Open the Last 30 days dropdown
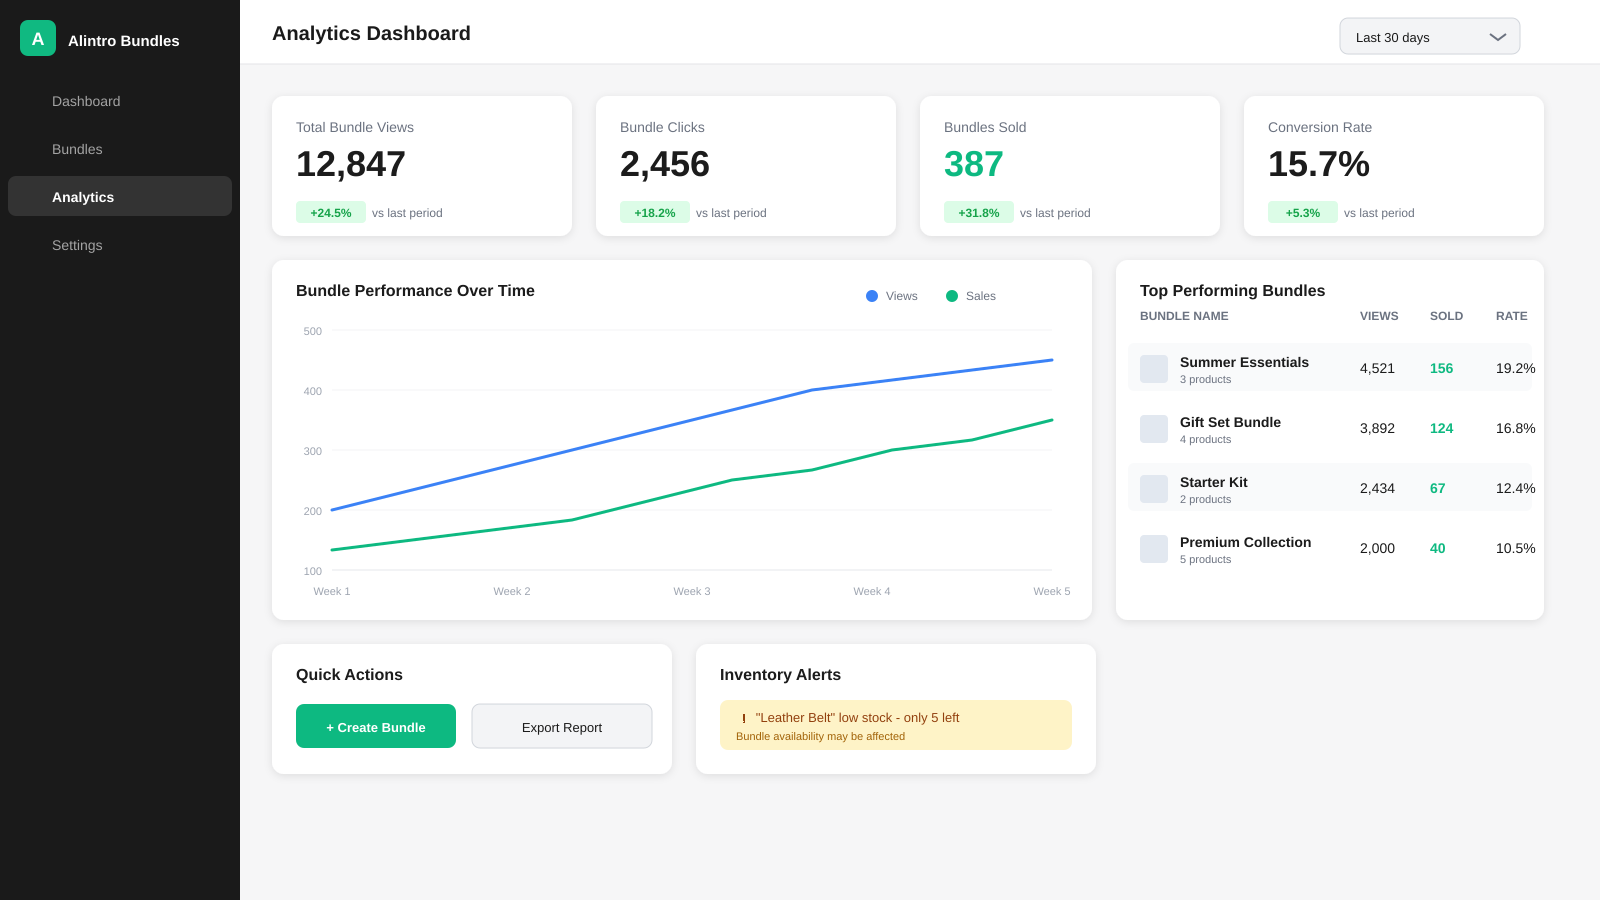1600x900 pixels. [x=1429, y=36]
